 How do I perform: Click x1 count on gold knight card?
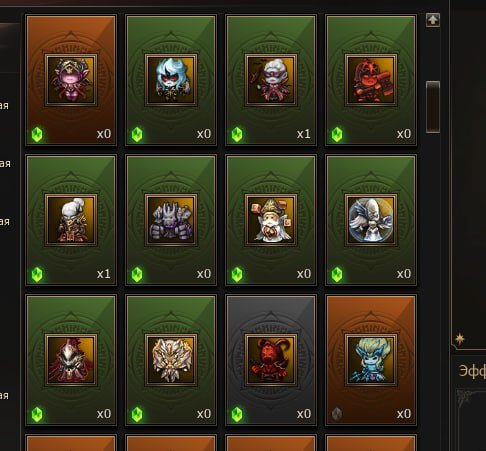click(x=103, y=274)
